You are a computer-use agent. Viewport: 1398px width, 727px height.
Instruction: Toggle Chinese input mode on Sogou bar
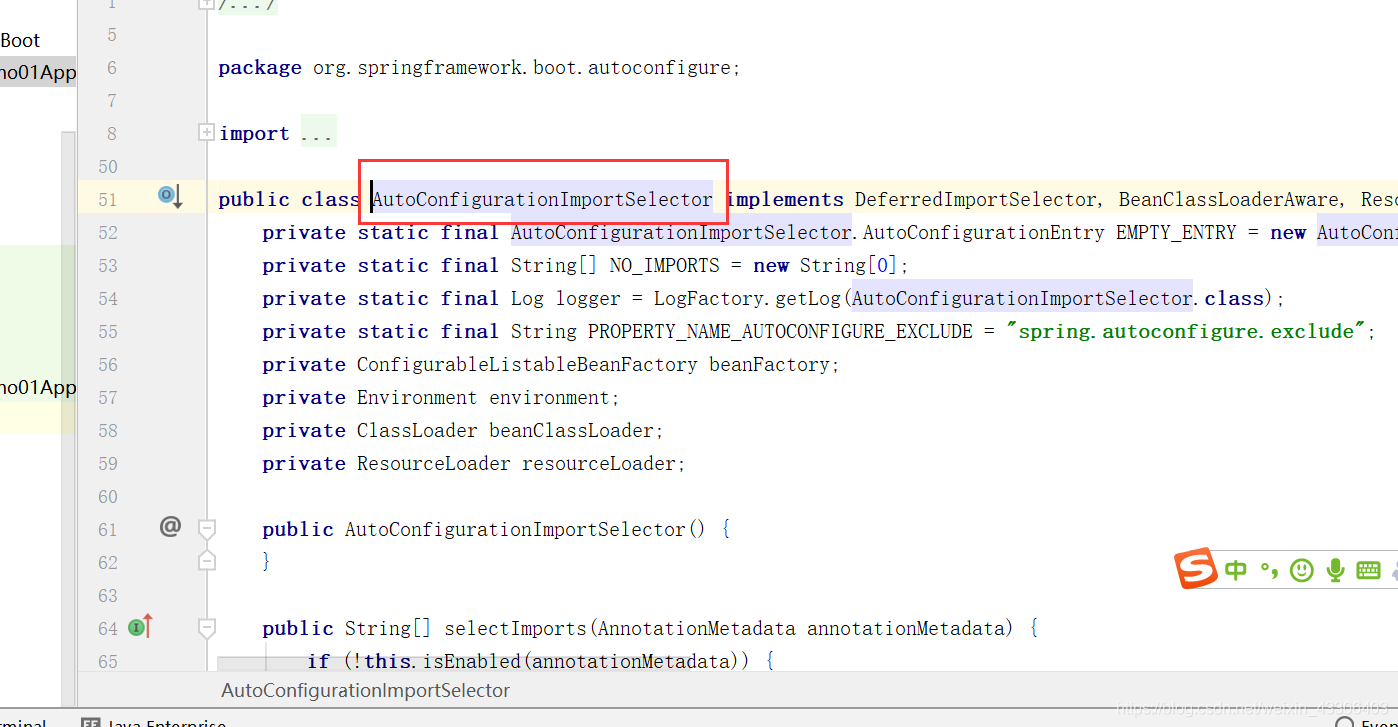click(1237, 570)
